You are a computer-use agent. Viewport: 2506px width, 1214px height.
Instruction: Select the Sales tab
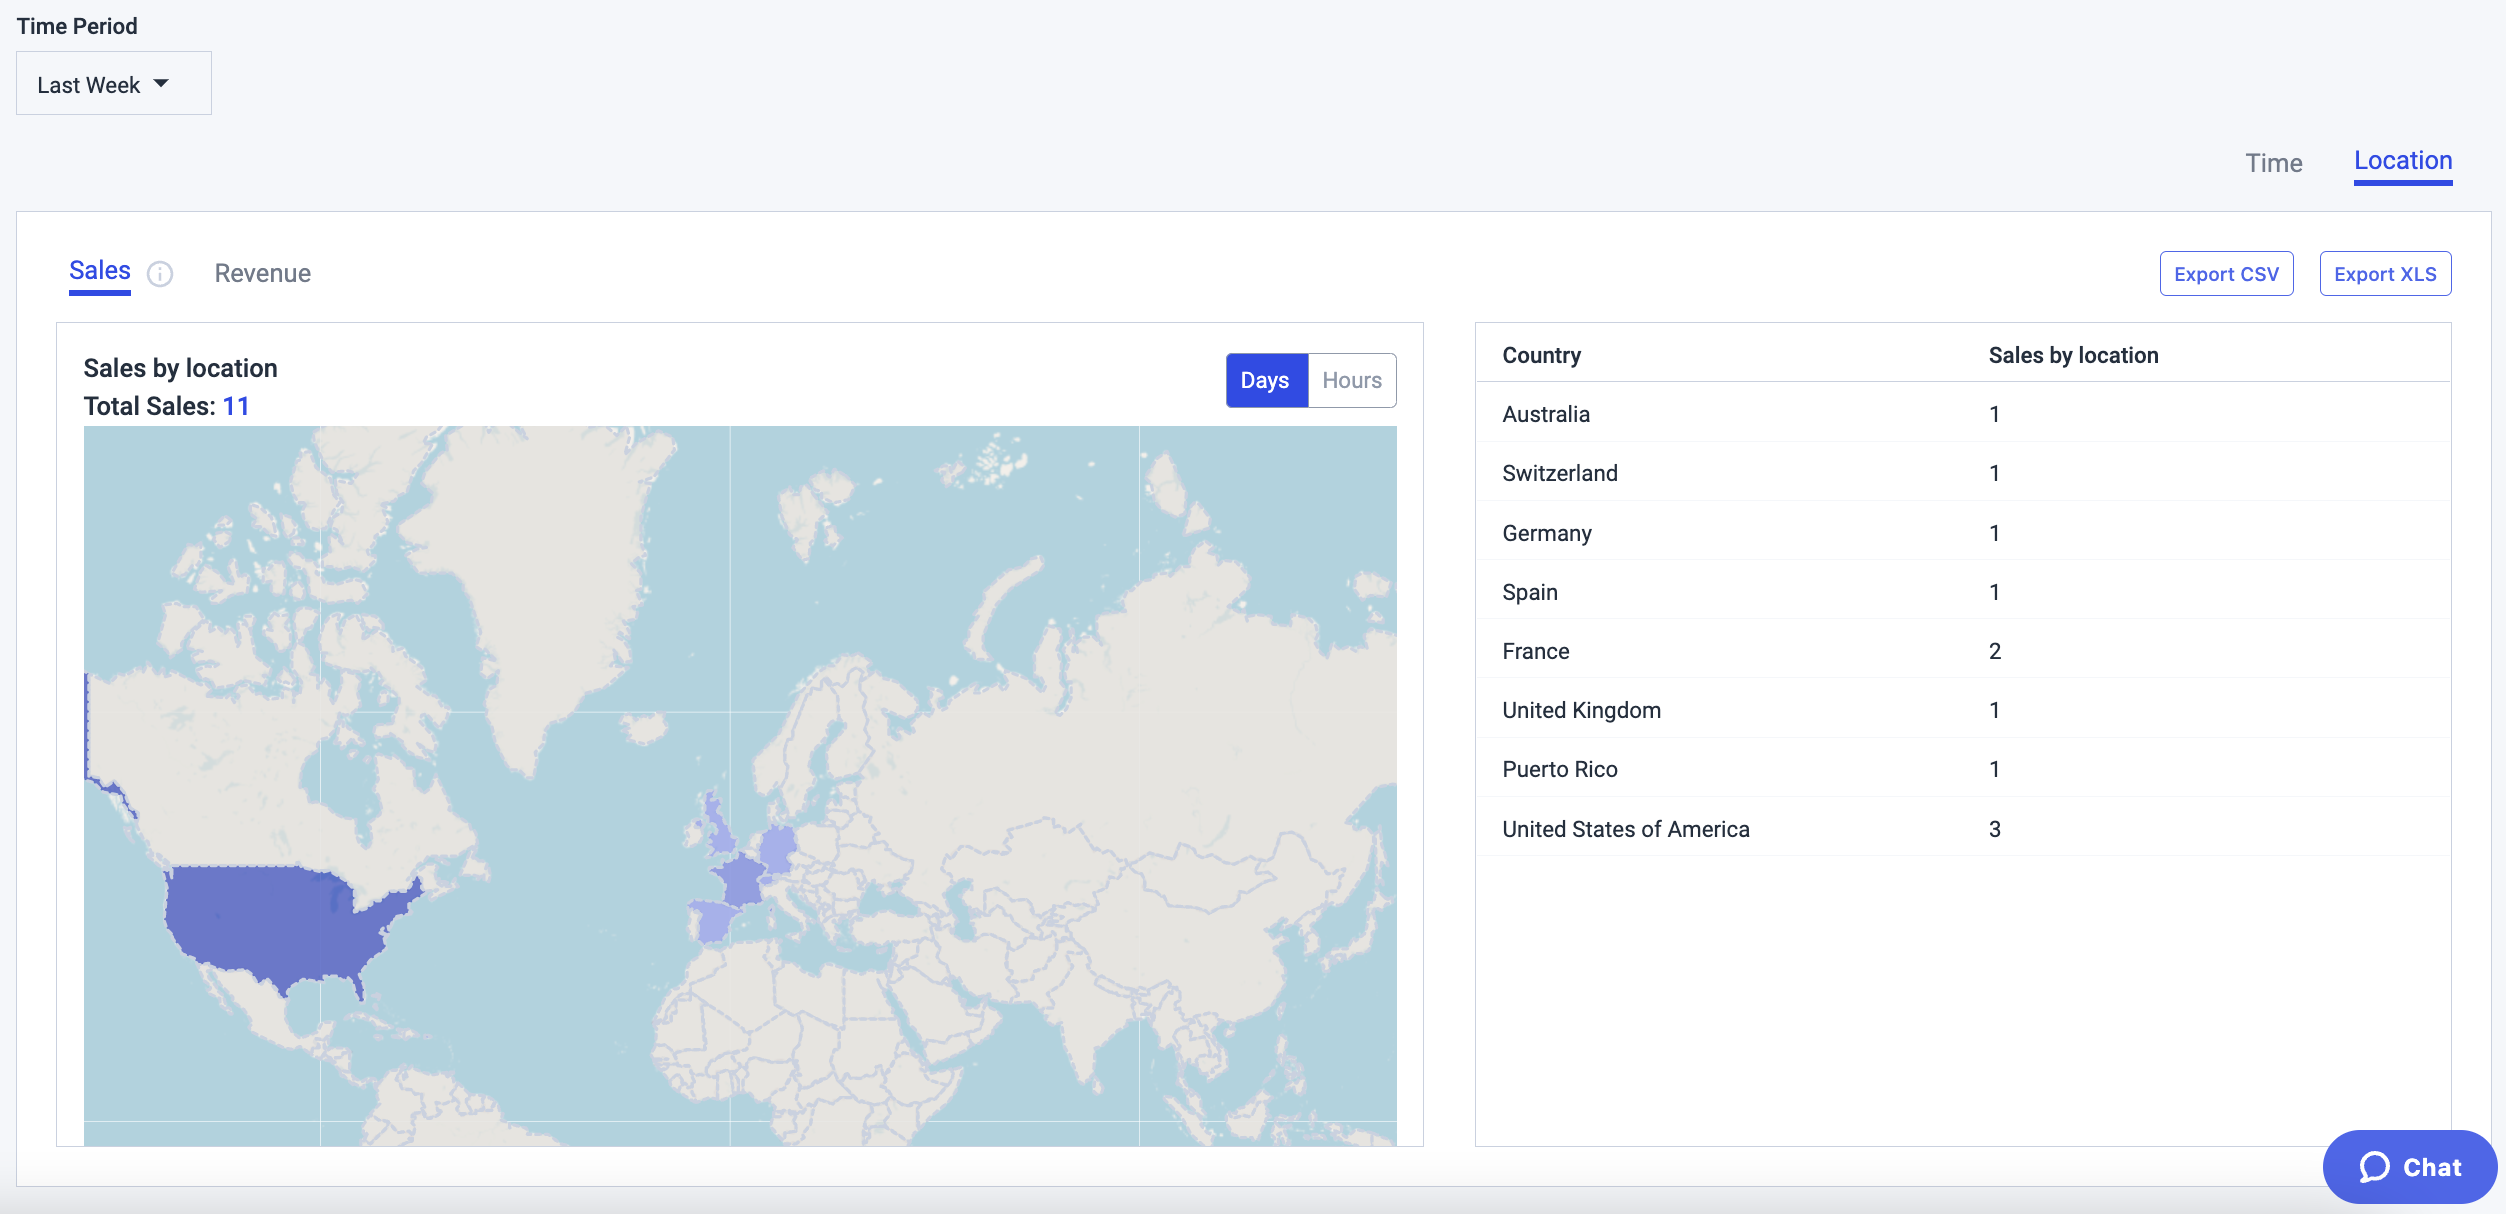click(x=100, y=271)
